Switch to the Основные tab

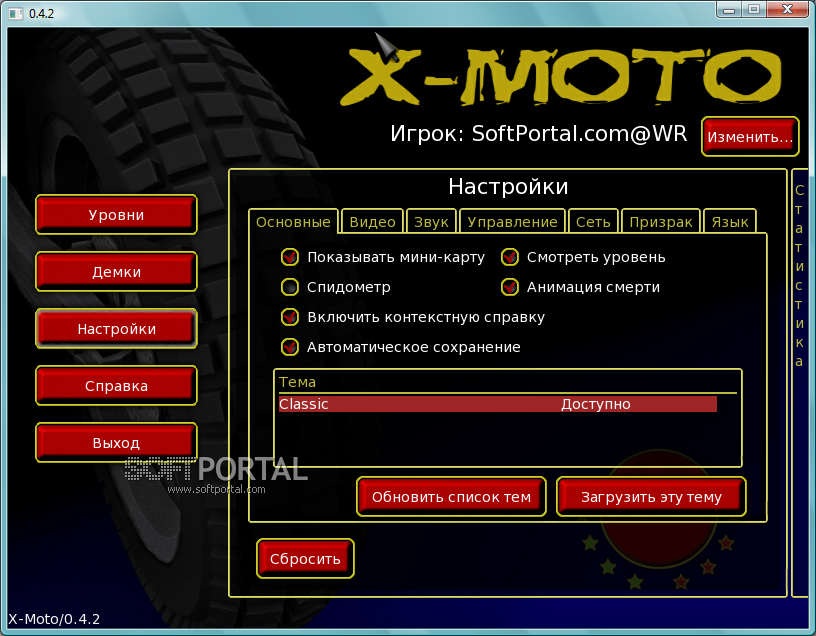(294, 222)
